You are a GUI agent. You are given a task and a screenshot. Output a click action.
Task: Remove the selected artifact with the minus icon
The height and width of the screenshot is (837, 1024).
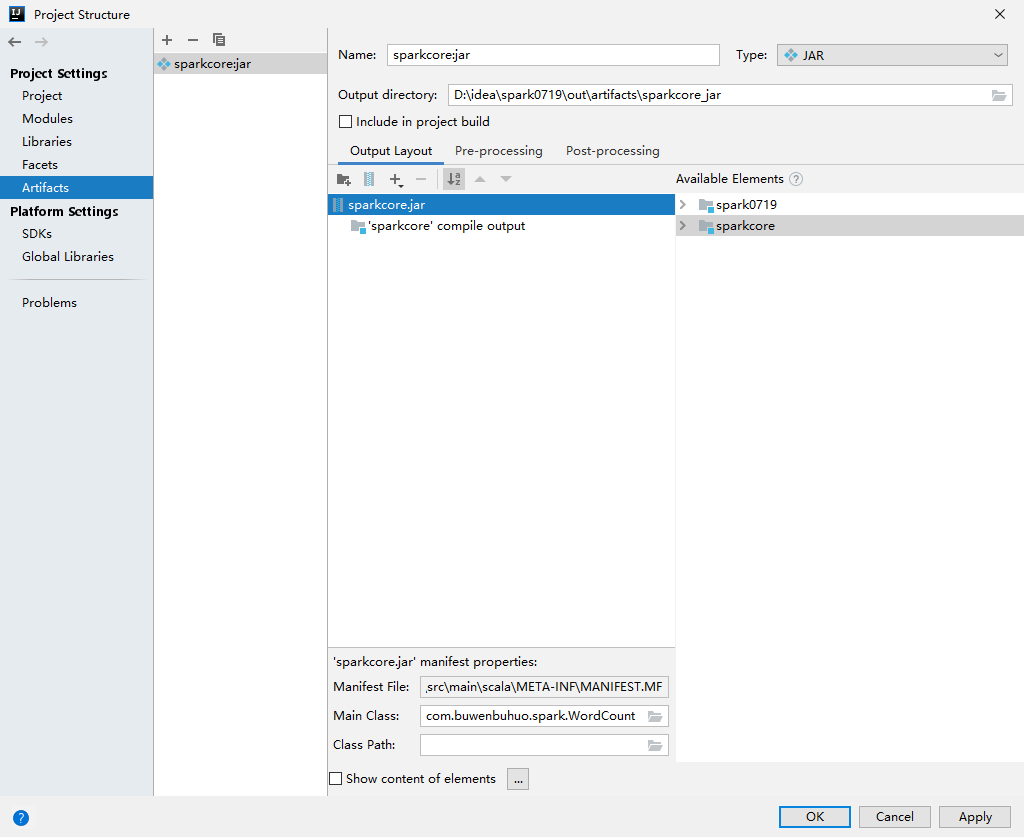(x=193, y=40)
